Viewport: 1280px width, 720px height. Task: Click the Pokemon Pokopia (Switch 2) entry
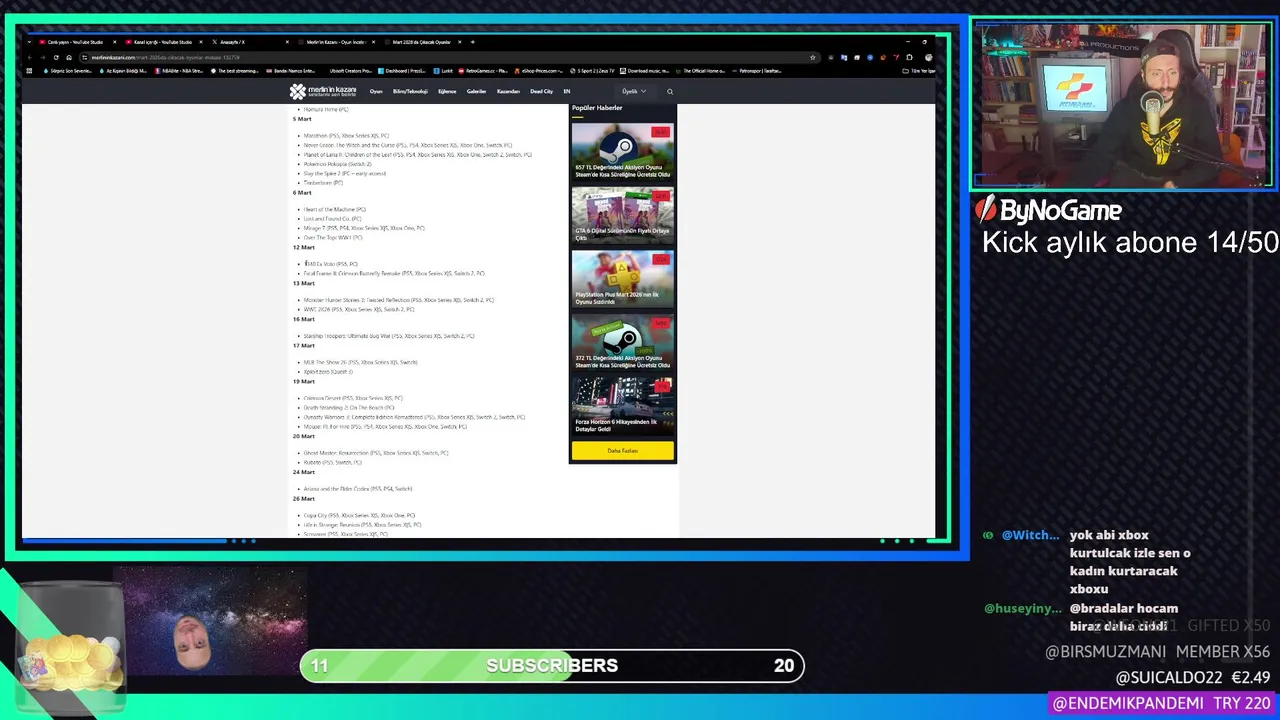point(337,164)
